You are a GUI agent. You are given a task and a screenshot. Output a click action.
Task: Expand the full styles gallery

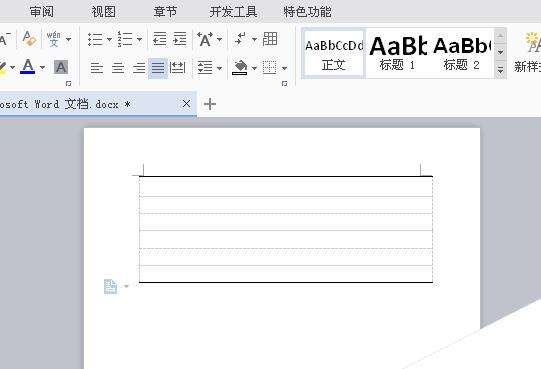point(501,70)
